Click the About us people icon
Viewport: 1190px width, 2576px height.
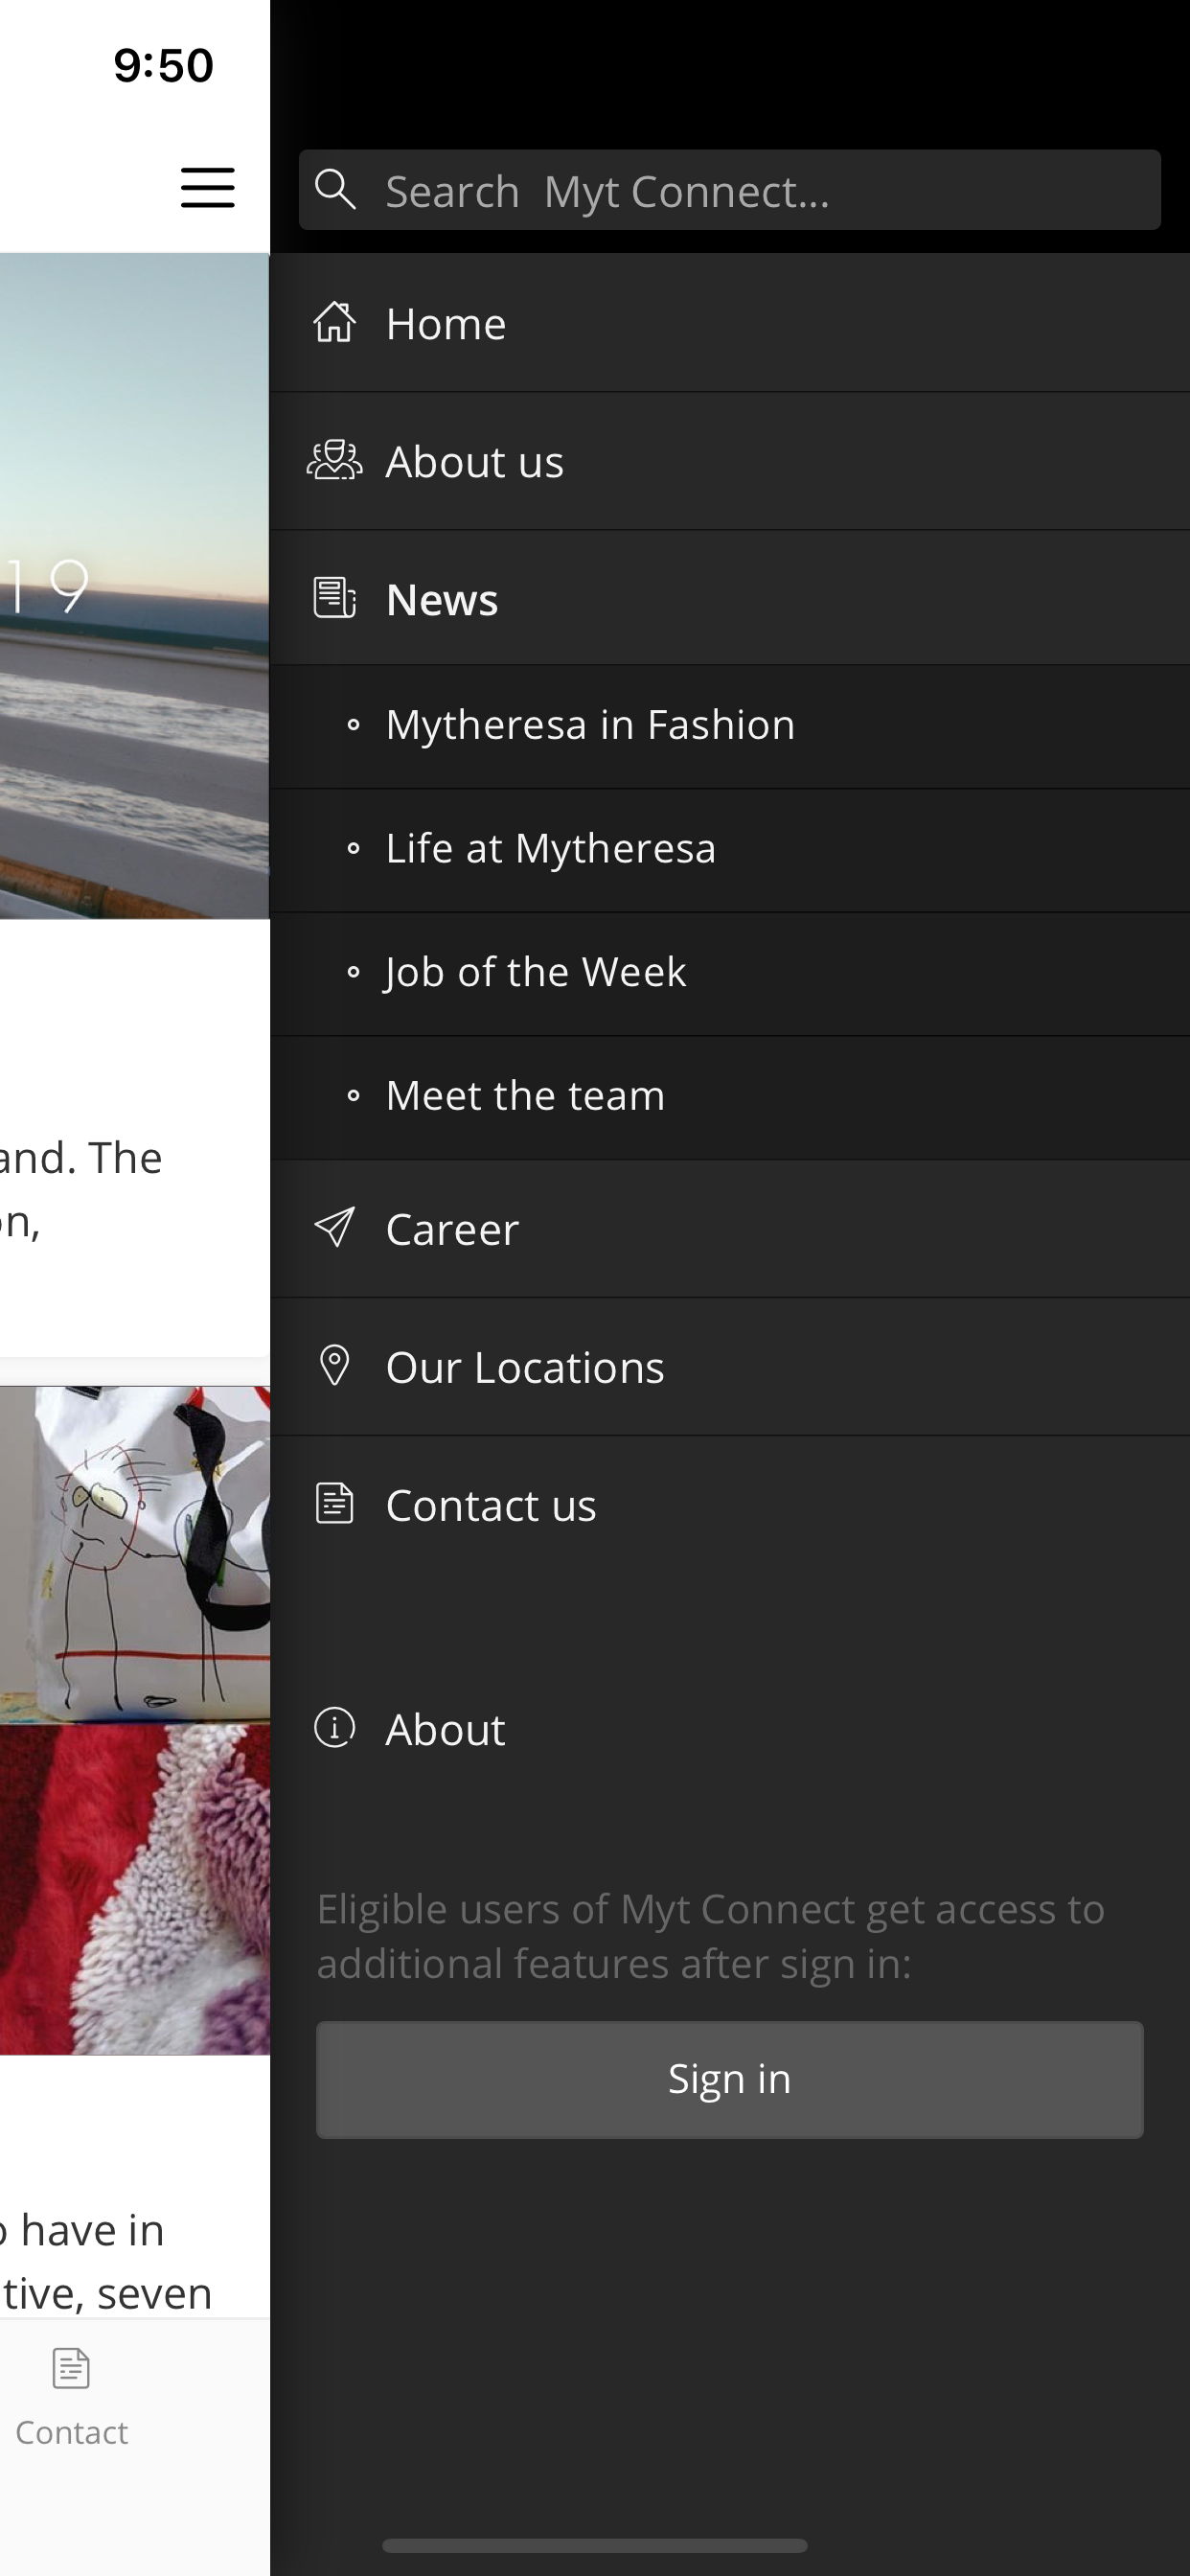pyautogui.click(x=334, y=461)
